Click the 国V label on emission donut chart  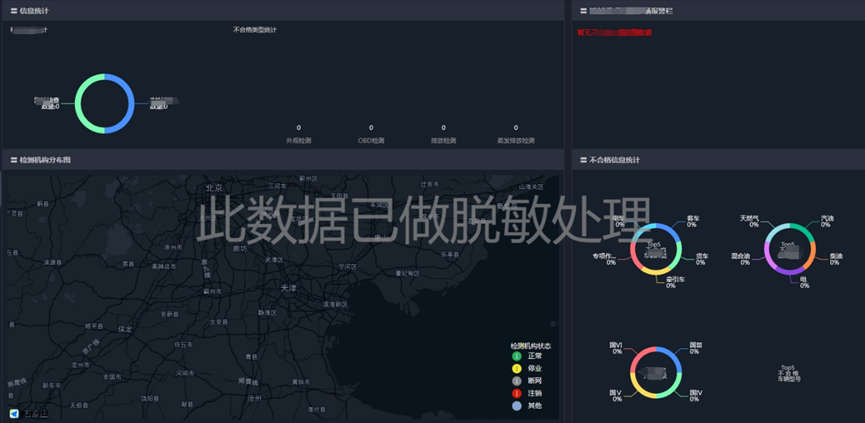616,393
